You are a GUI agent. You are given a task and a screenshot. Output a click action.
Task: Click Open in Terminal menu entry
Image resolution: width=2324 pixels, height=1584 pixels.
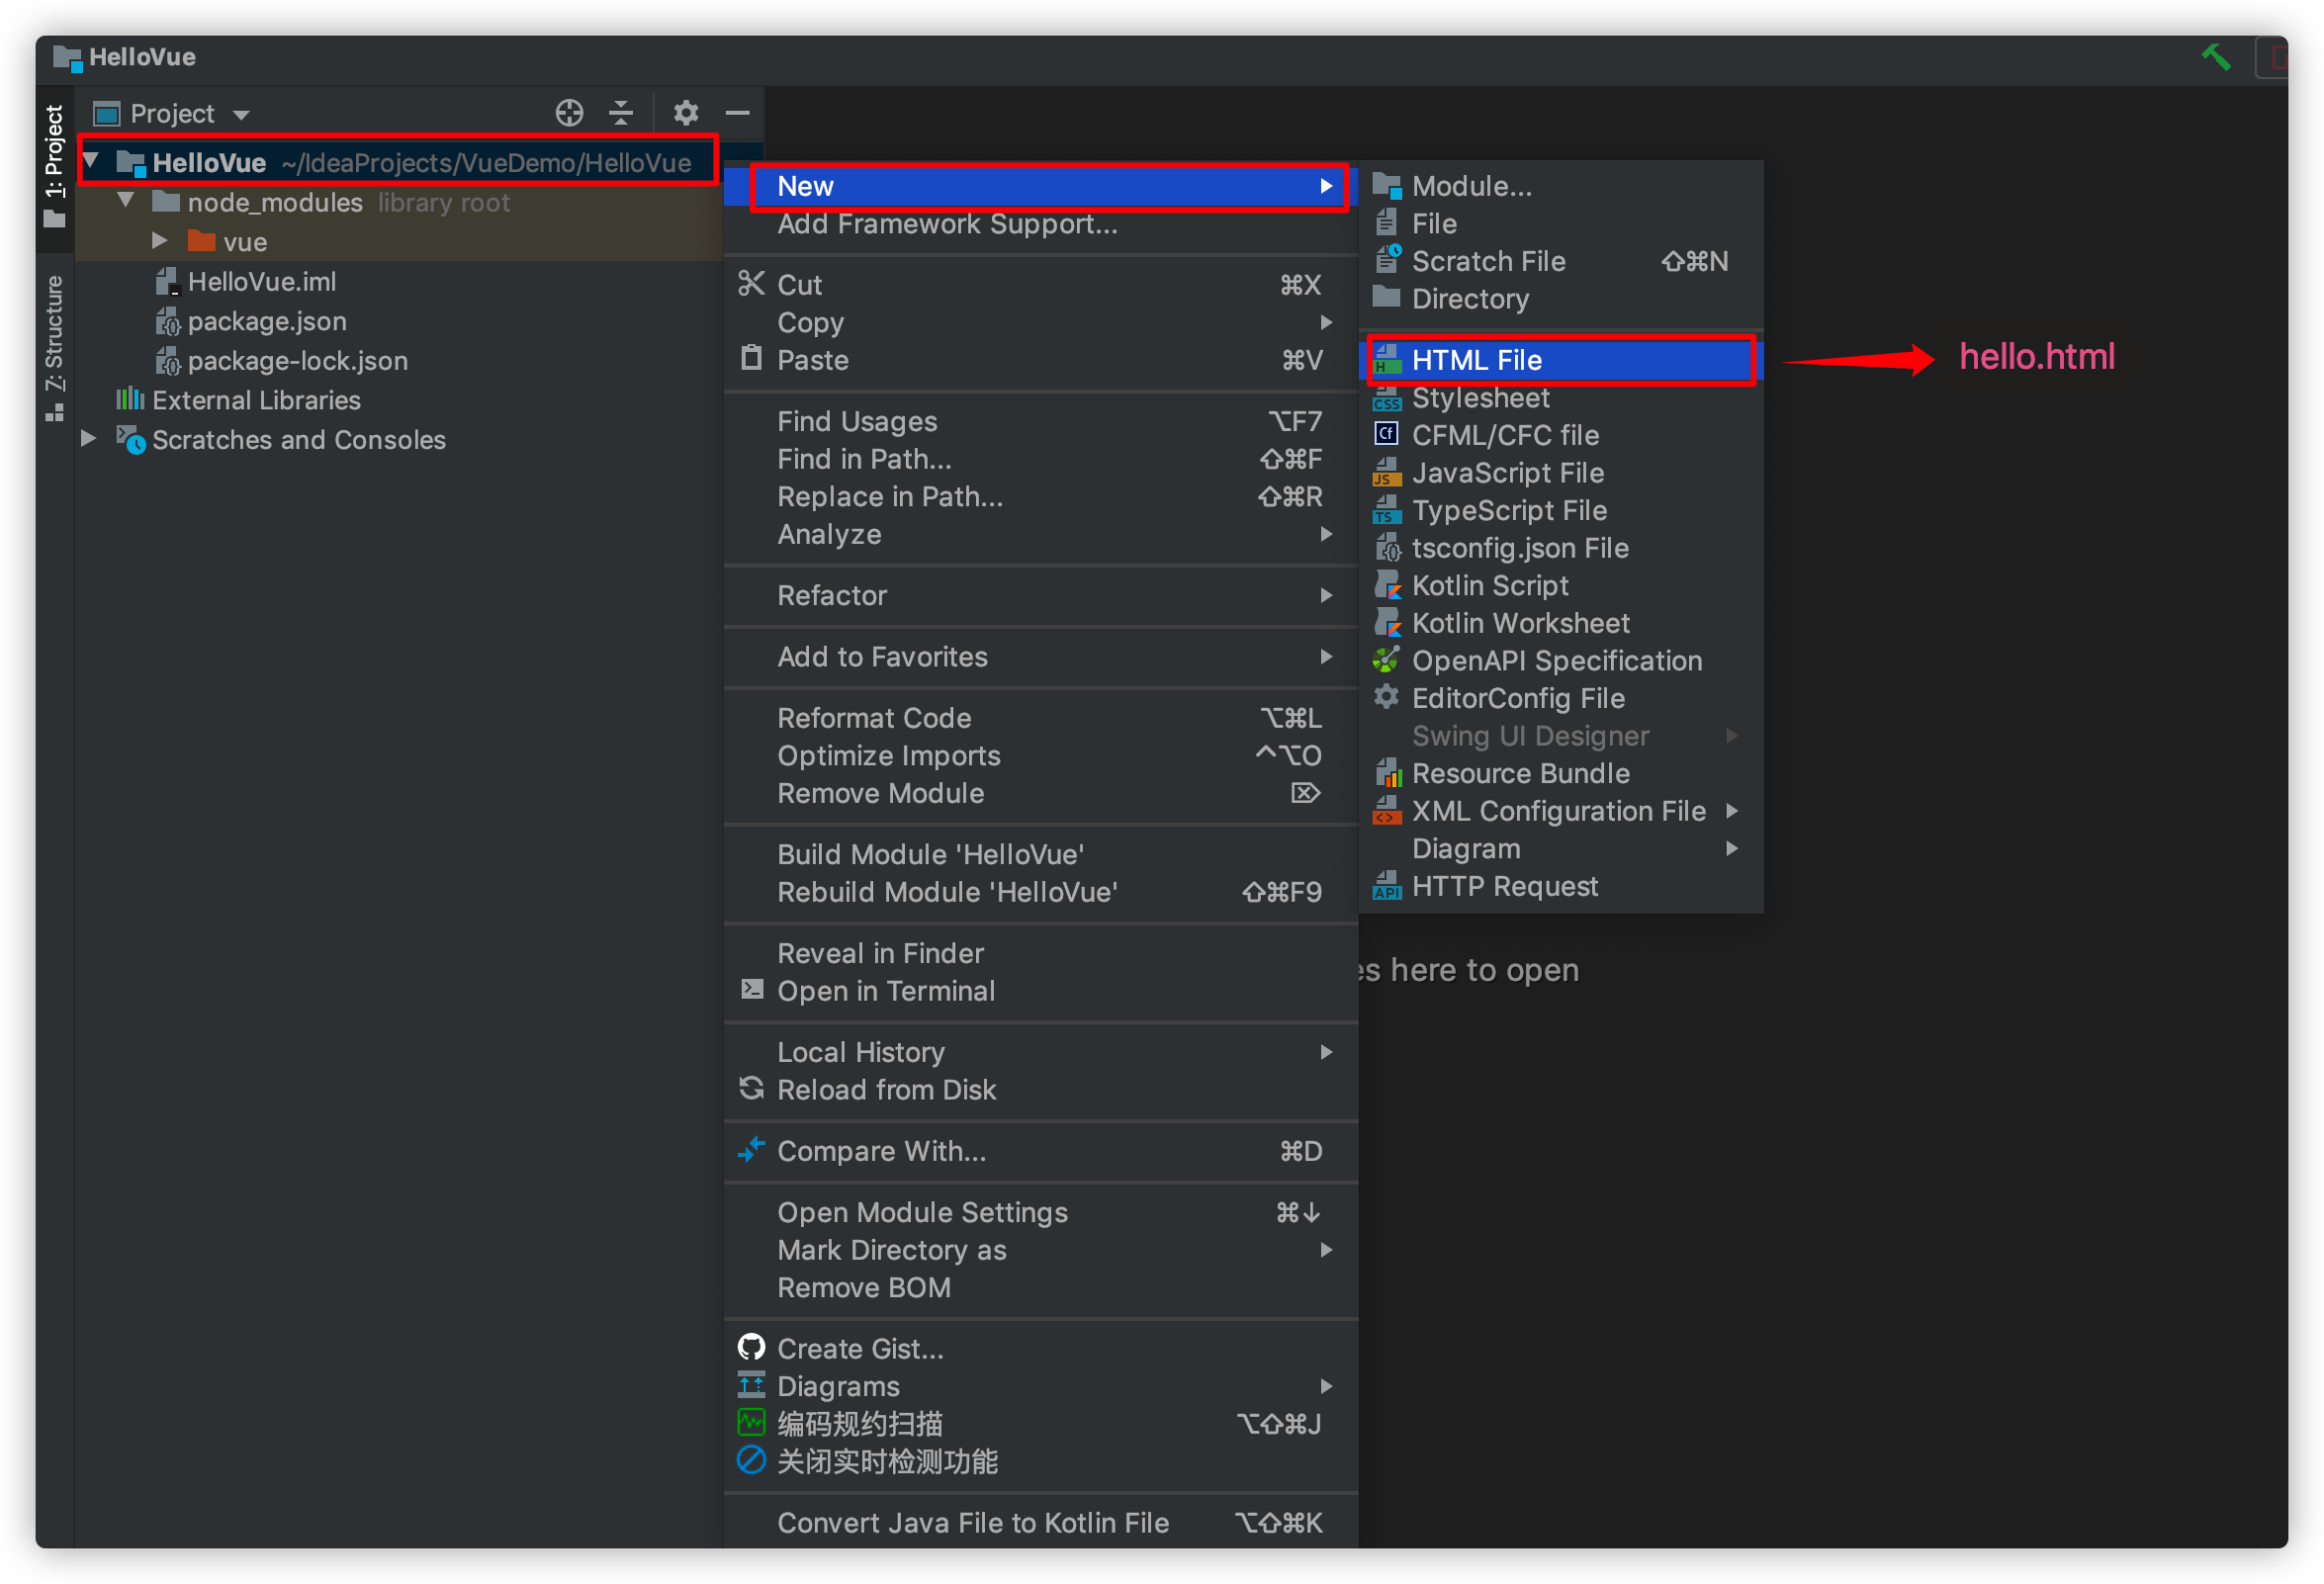(x=885, y=991)
